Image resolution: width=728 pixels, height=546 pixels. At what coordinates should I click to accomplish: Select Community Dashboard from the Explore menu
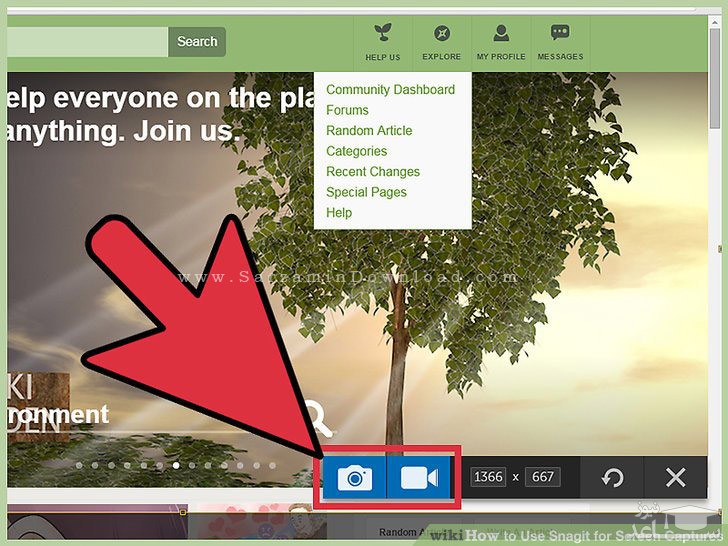pos(390,89)
